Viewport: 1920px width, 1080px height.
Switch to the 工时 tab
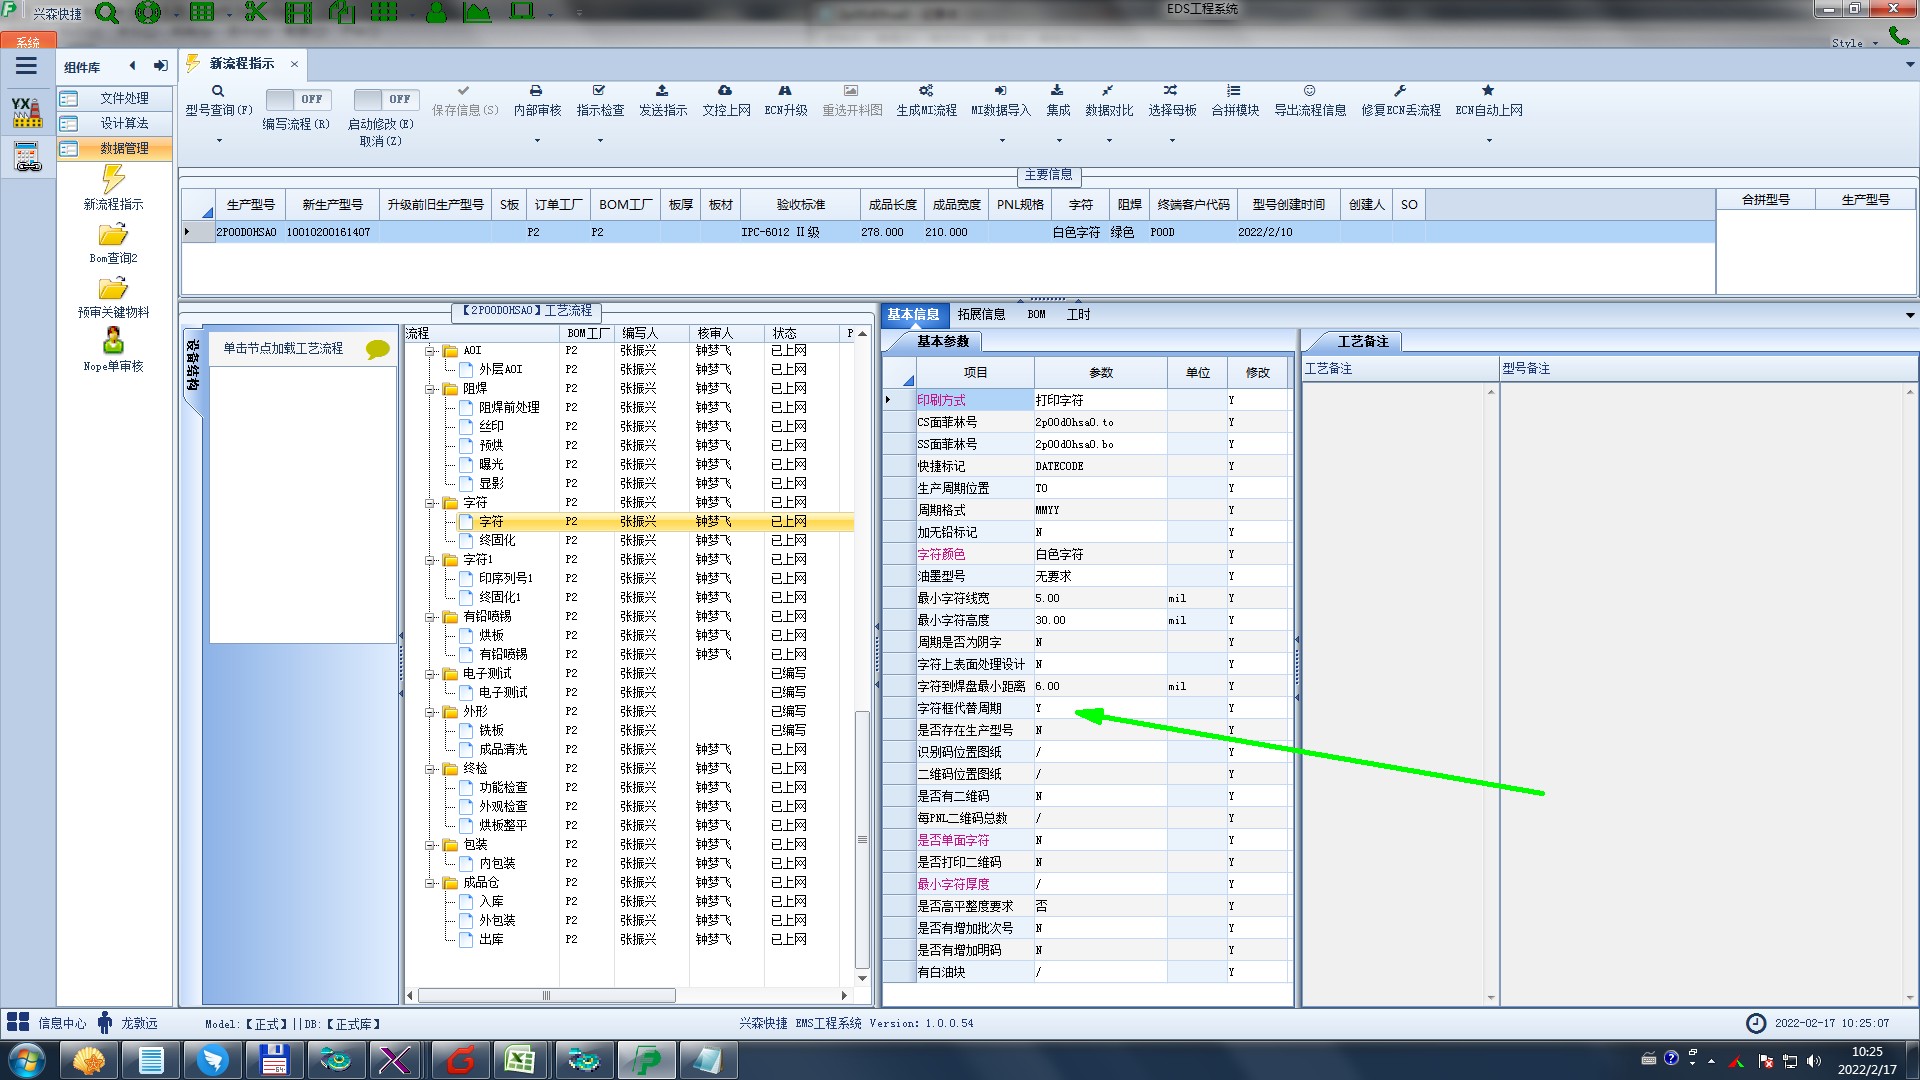coord(1078,315)
